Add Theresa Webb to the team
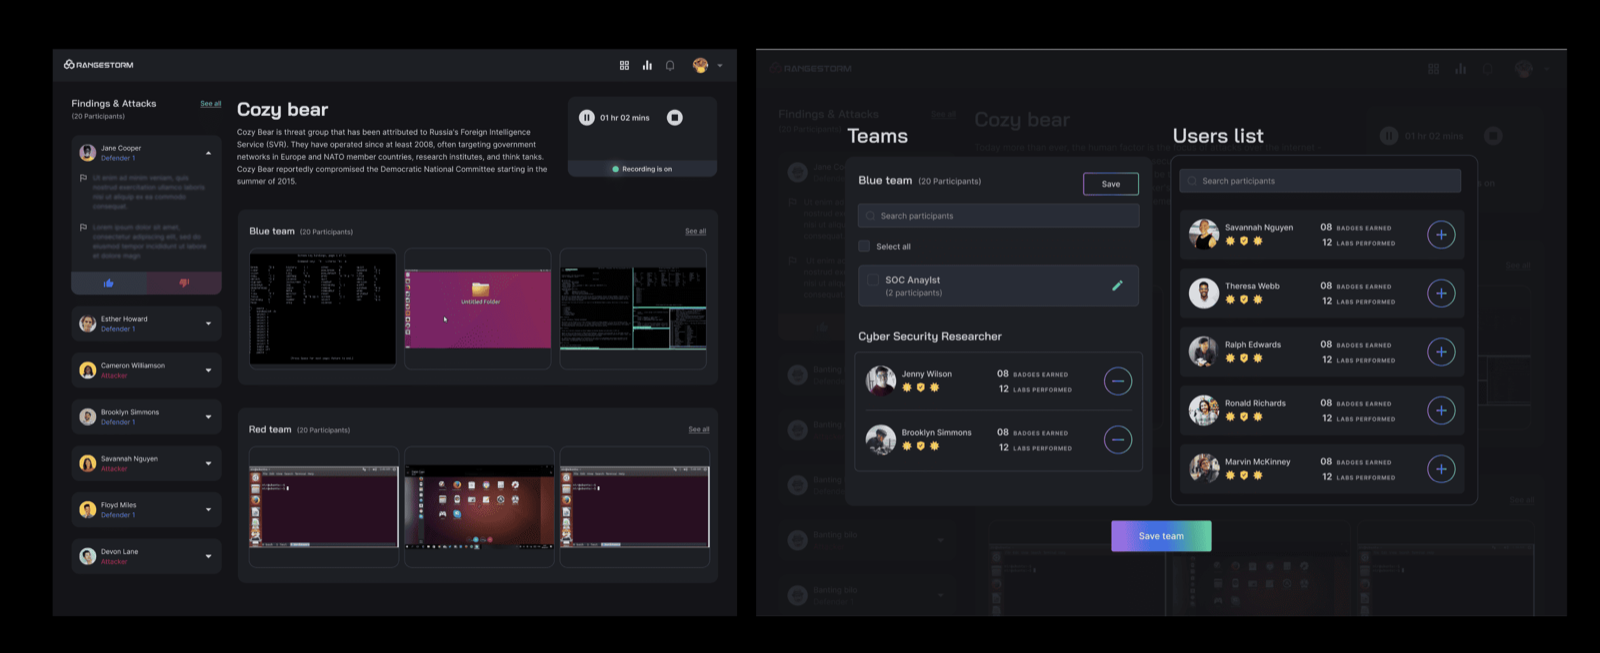The image size is (1600, 653). click(x=1441, y=293)
